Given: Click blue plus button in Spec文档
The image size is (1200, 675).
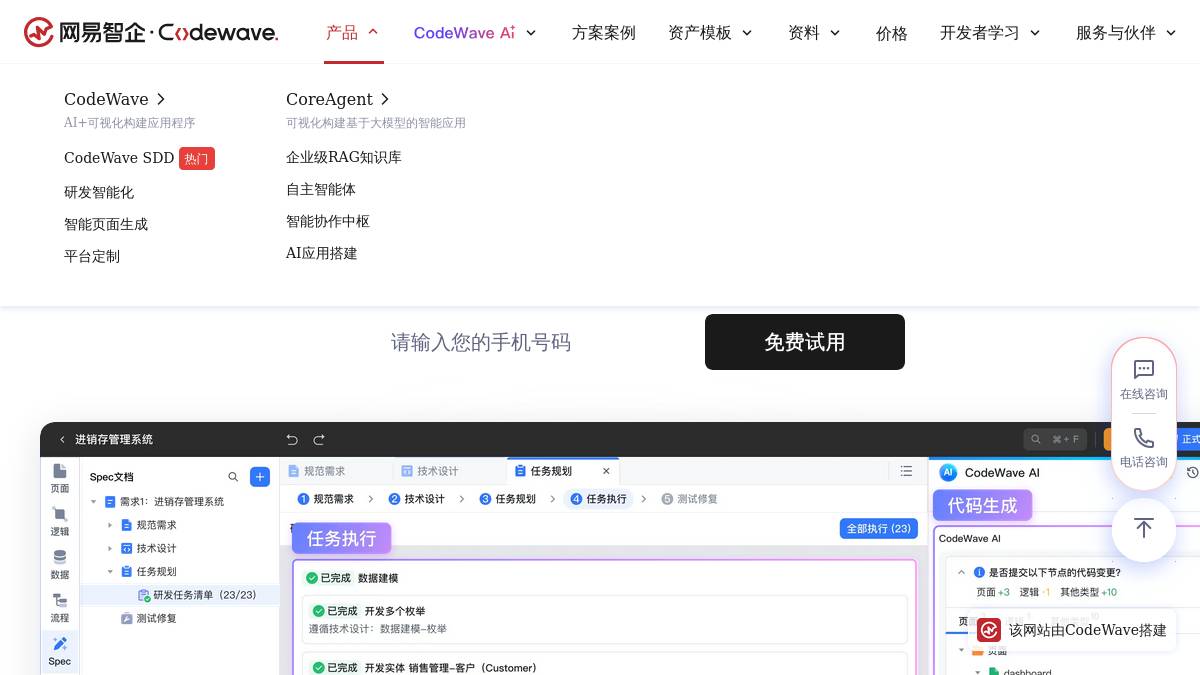Looking at the screenshot, I should pos(260,477).
